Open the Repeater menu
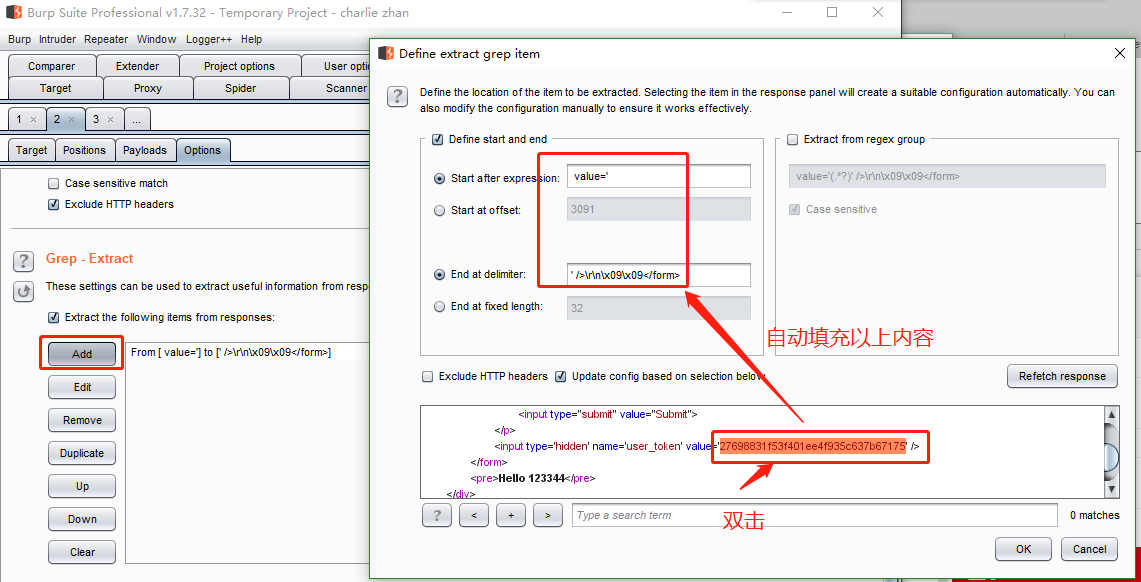Image resolution: width=1141 pixels, height=582 pixels. click(x=106, y=39)
